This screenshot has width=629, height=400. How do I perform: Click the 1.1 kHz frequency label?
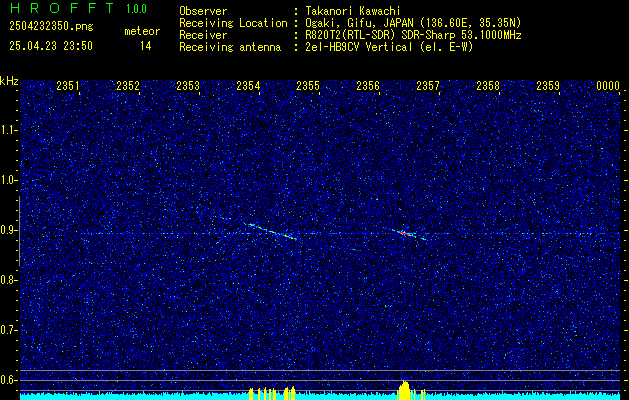8,130
